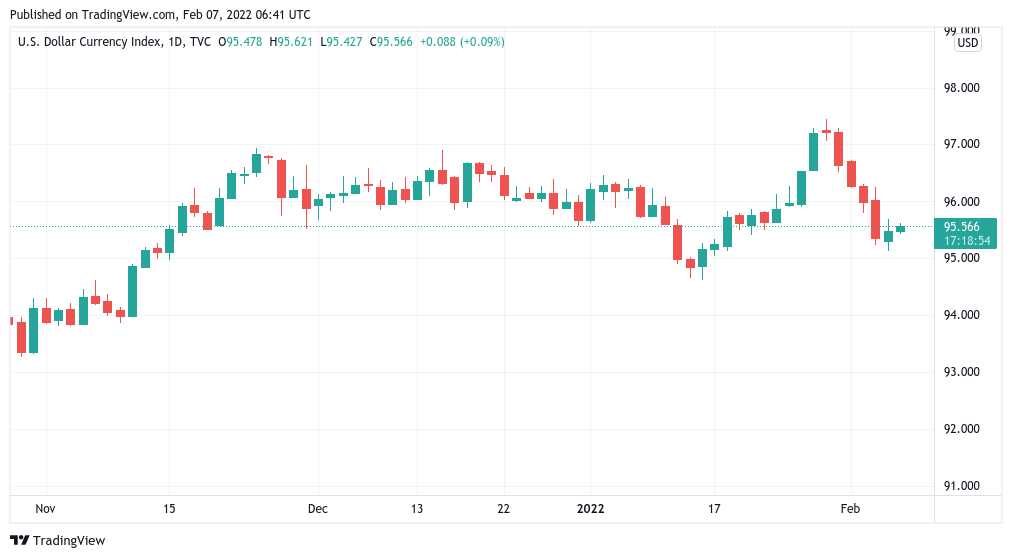This screenshot has width=1012, height=558.
Task: Click the 98.000 price axis label
Action: (962, 88)
